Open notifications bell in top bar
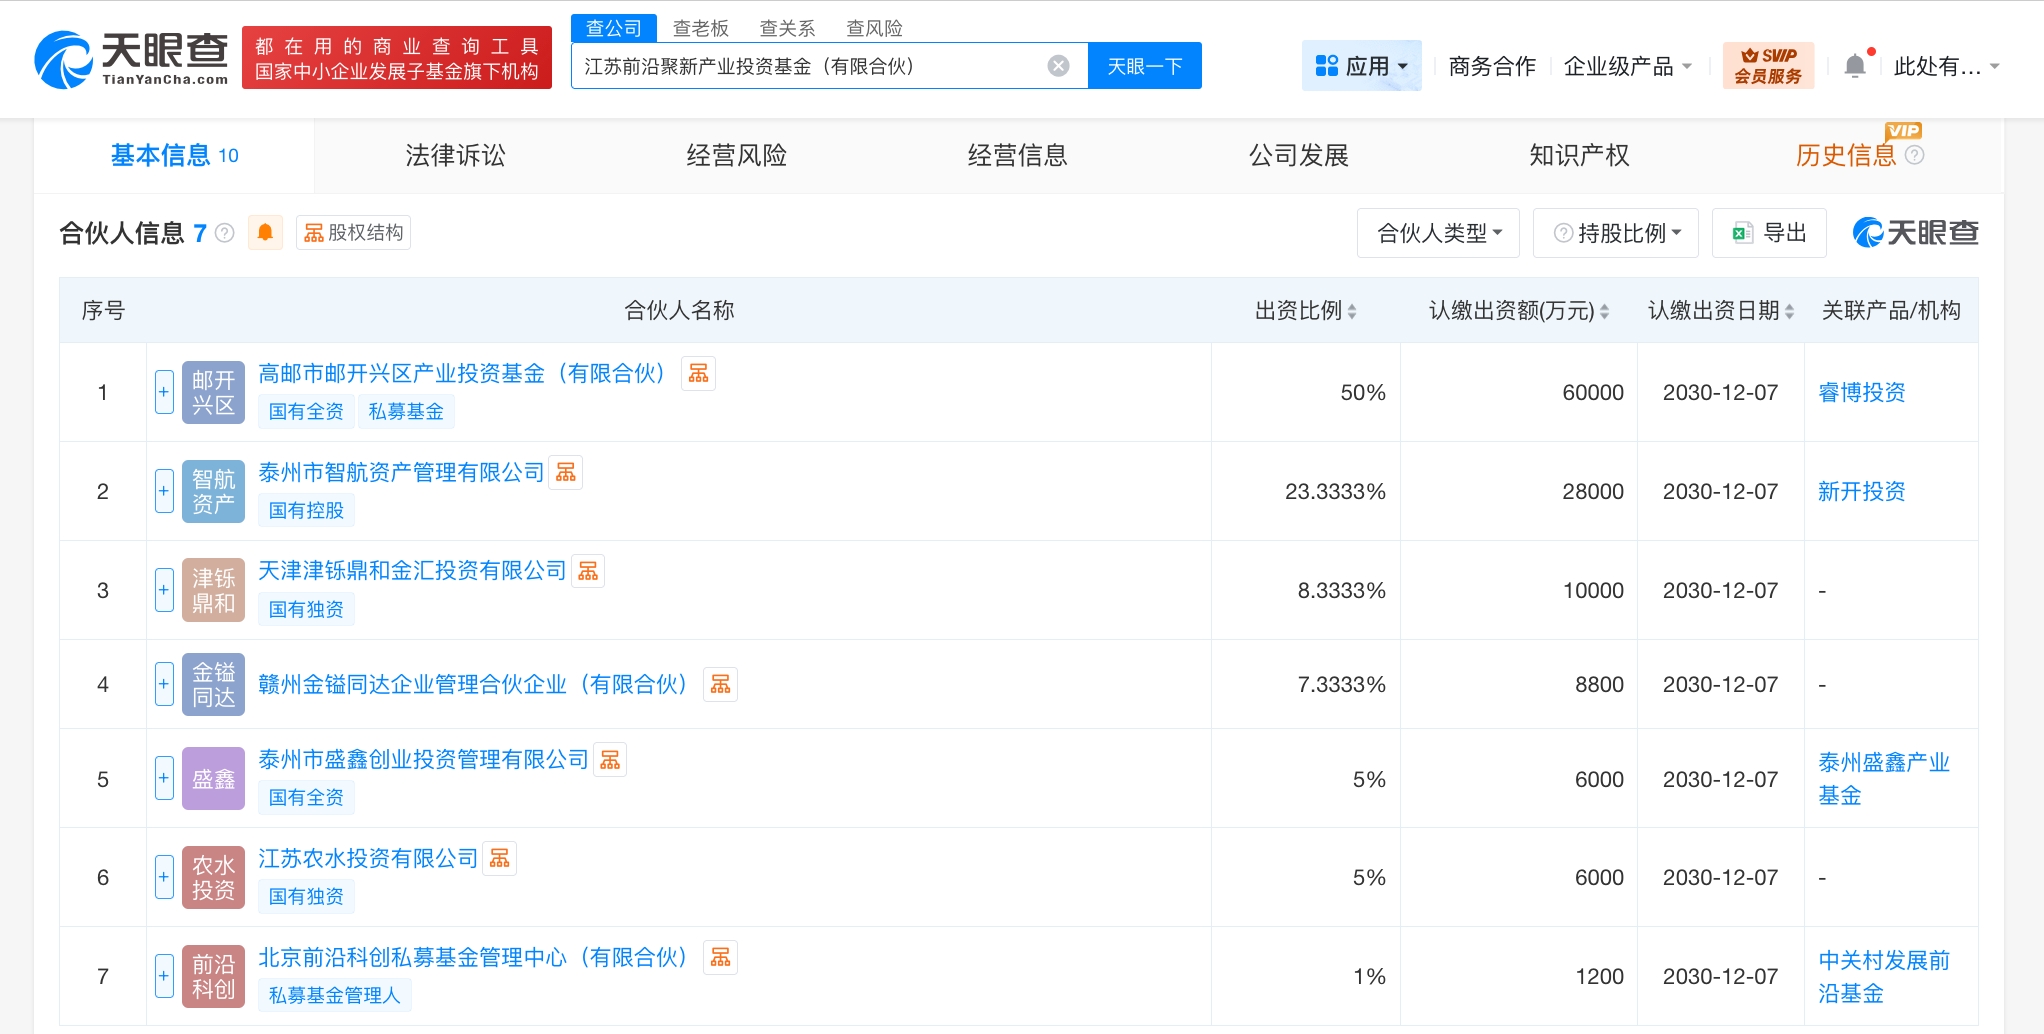This screenshot has height=1034, width=2044. pos(1855,66)
